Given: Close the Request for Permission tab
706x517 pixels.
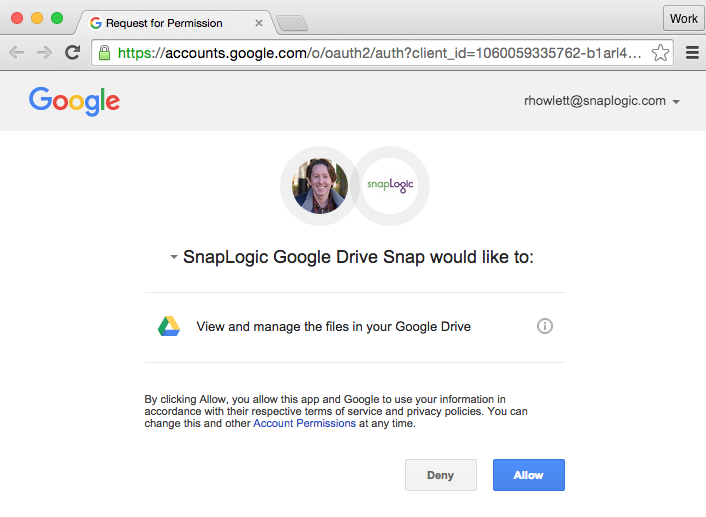Looking at the screenshot, I should tap(259, 23).
